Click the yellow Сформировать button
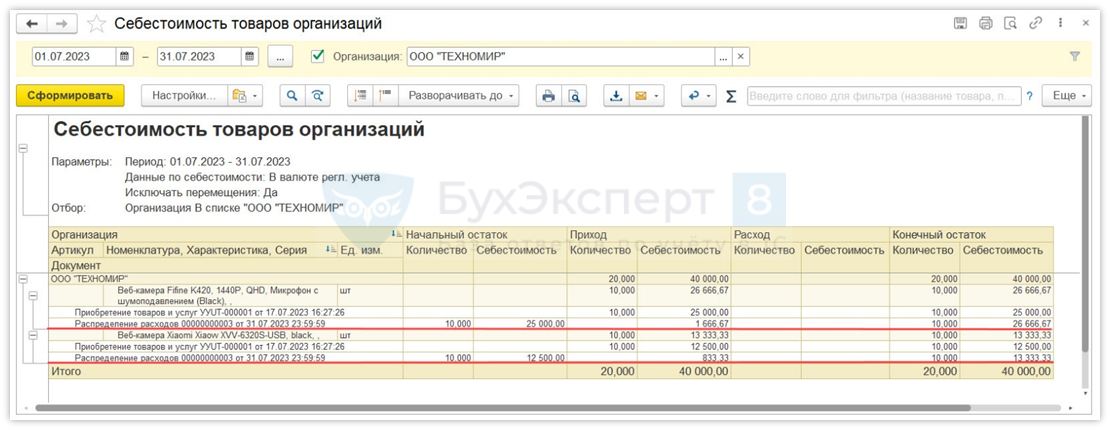 (70, 96)
